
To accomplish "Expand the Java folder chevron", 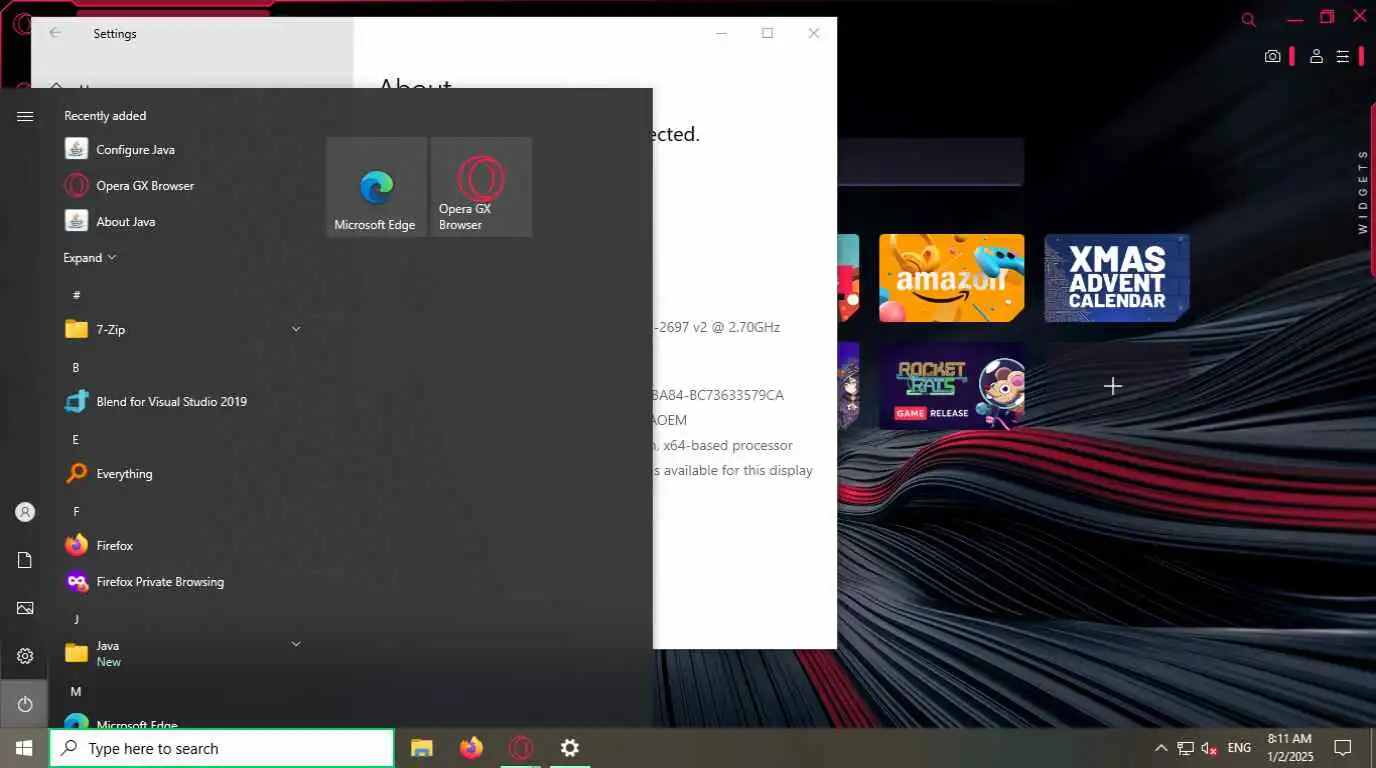I will [x=296, y=644].
